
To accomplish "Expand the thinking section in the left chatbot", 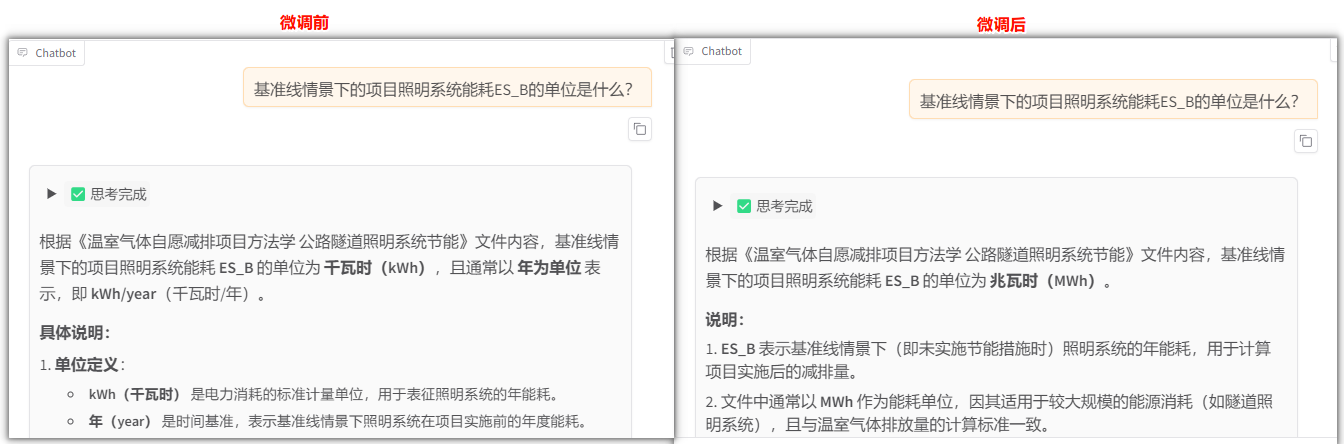I will [x=52, y=195].
